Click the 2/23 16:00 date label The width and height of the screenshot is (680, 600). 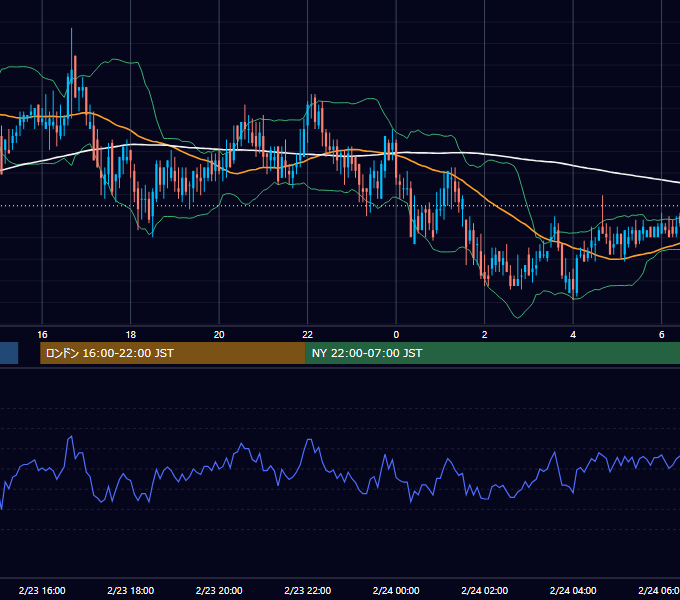[x=42, y=590]
